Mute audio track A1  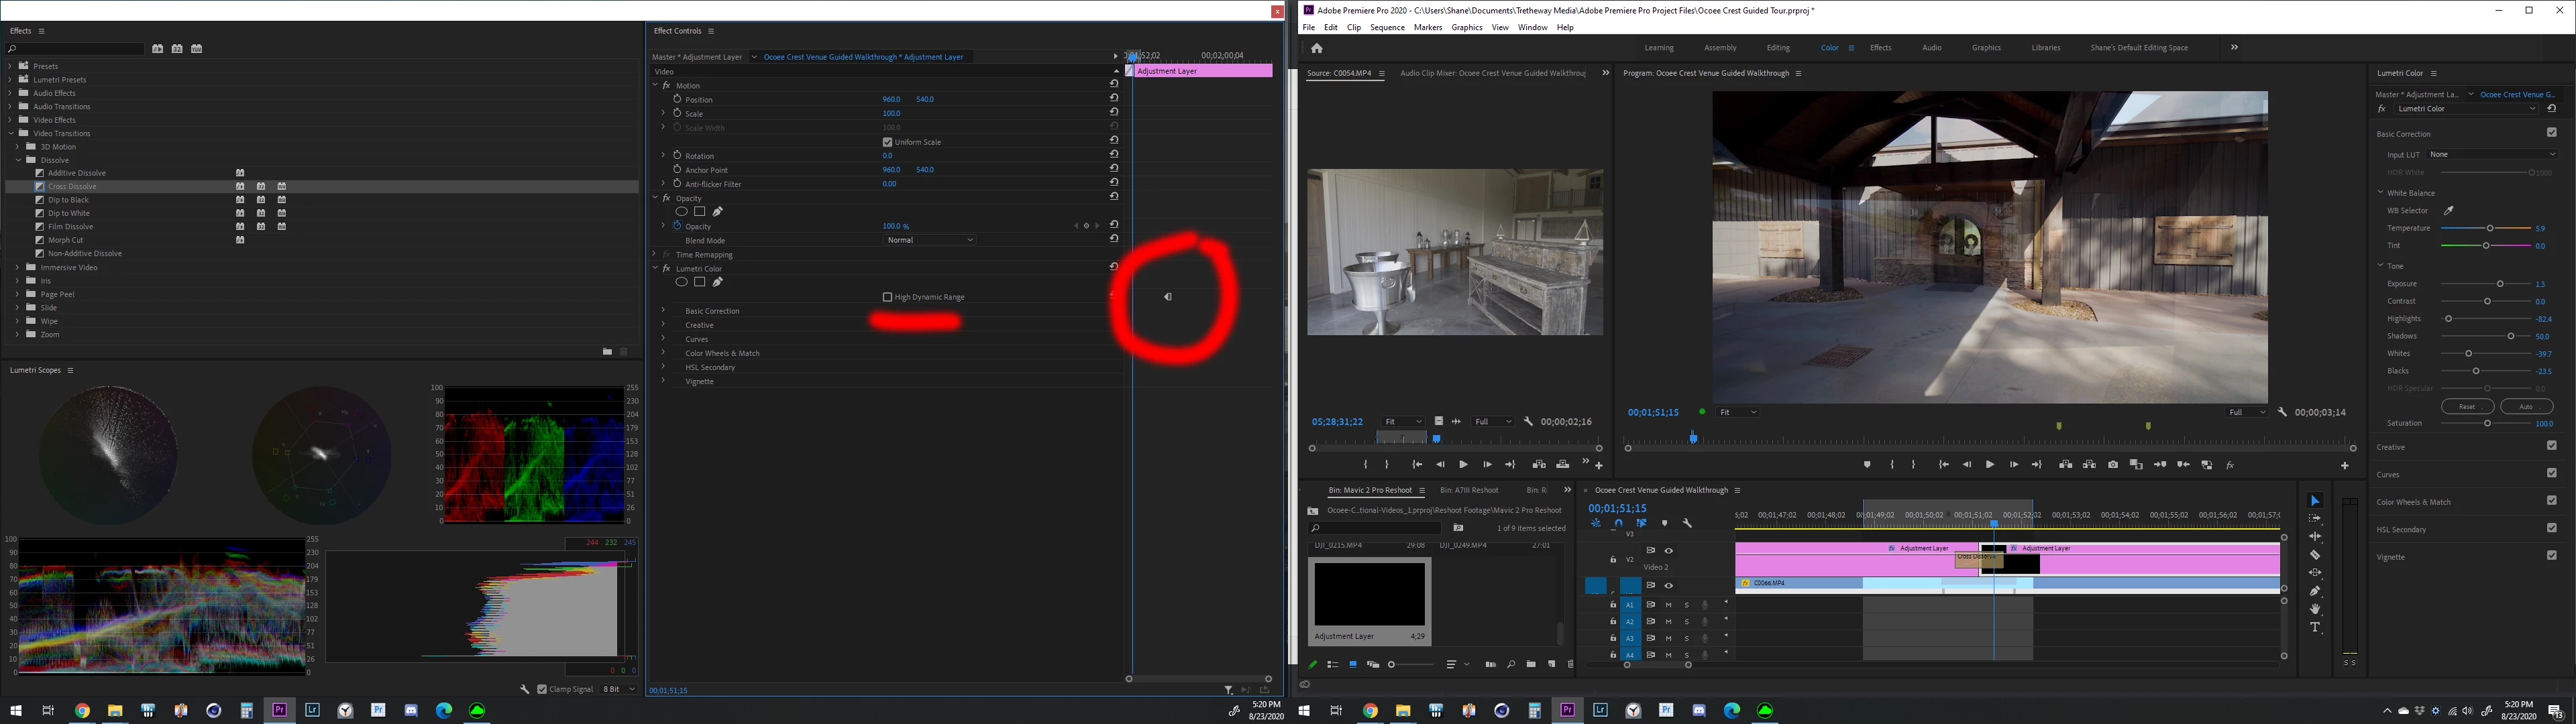(x=1668, y=605)
